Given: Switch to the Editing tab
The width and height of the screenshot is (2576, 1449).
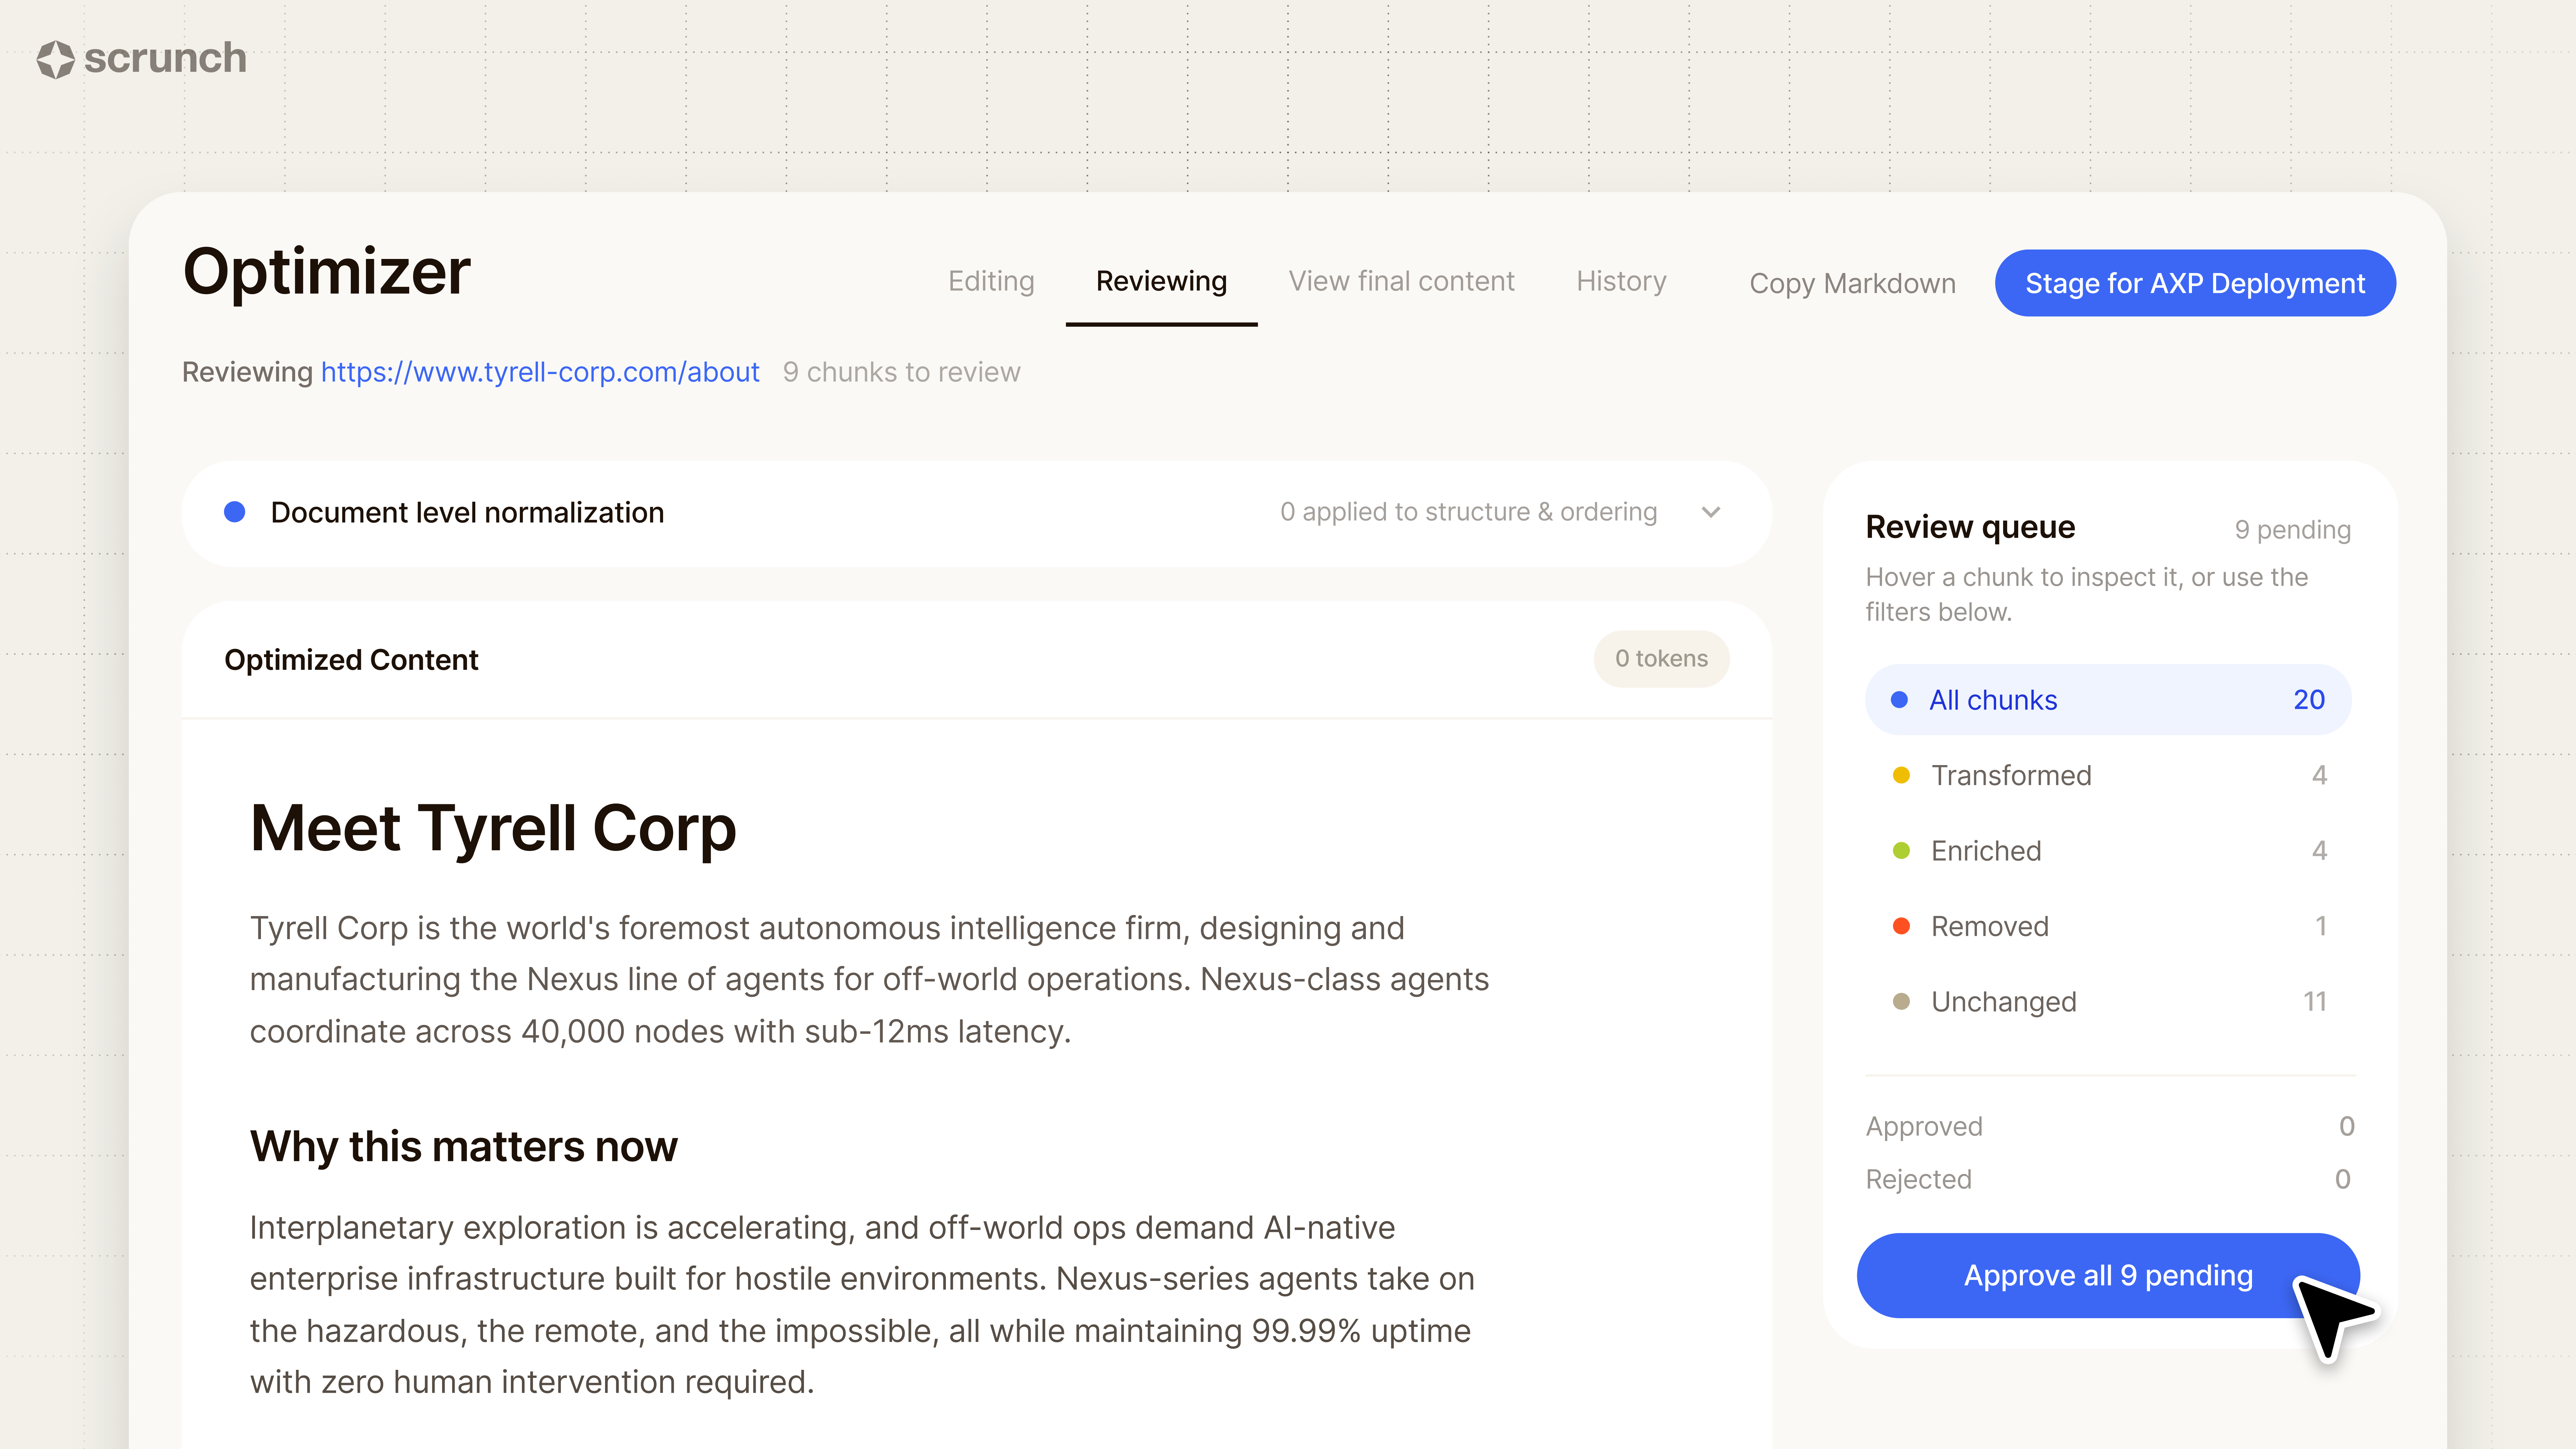Looking at the screenshot, I should tap(991, 282).
